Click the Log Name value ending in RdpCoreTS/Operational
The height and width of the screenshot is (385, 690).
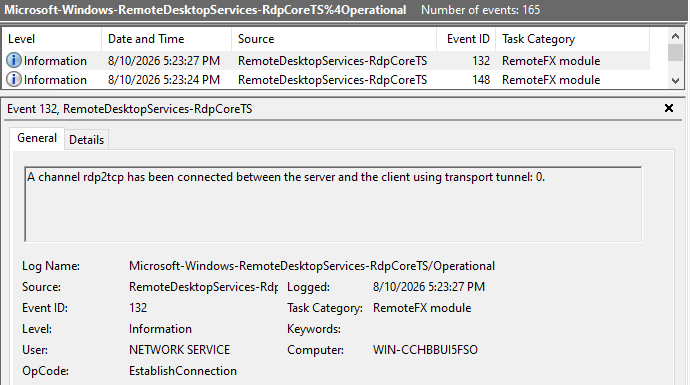pyautogui.click(x=312, y=266)
